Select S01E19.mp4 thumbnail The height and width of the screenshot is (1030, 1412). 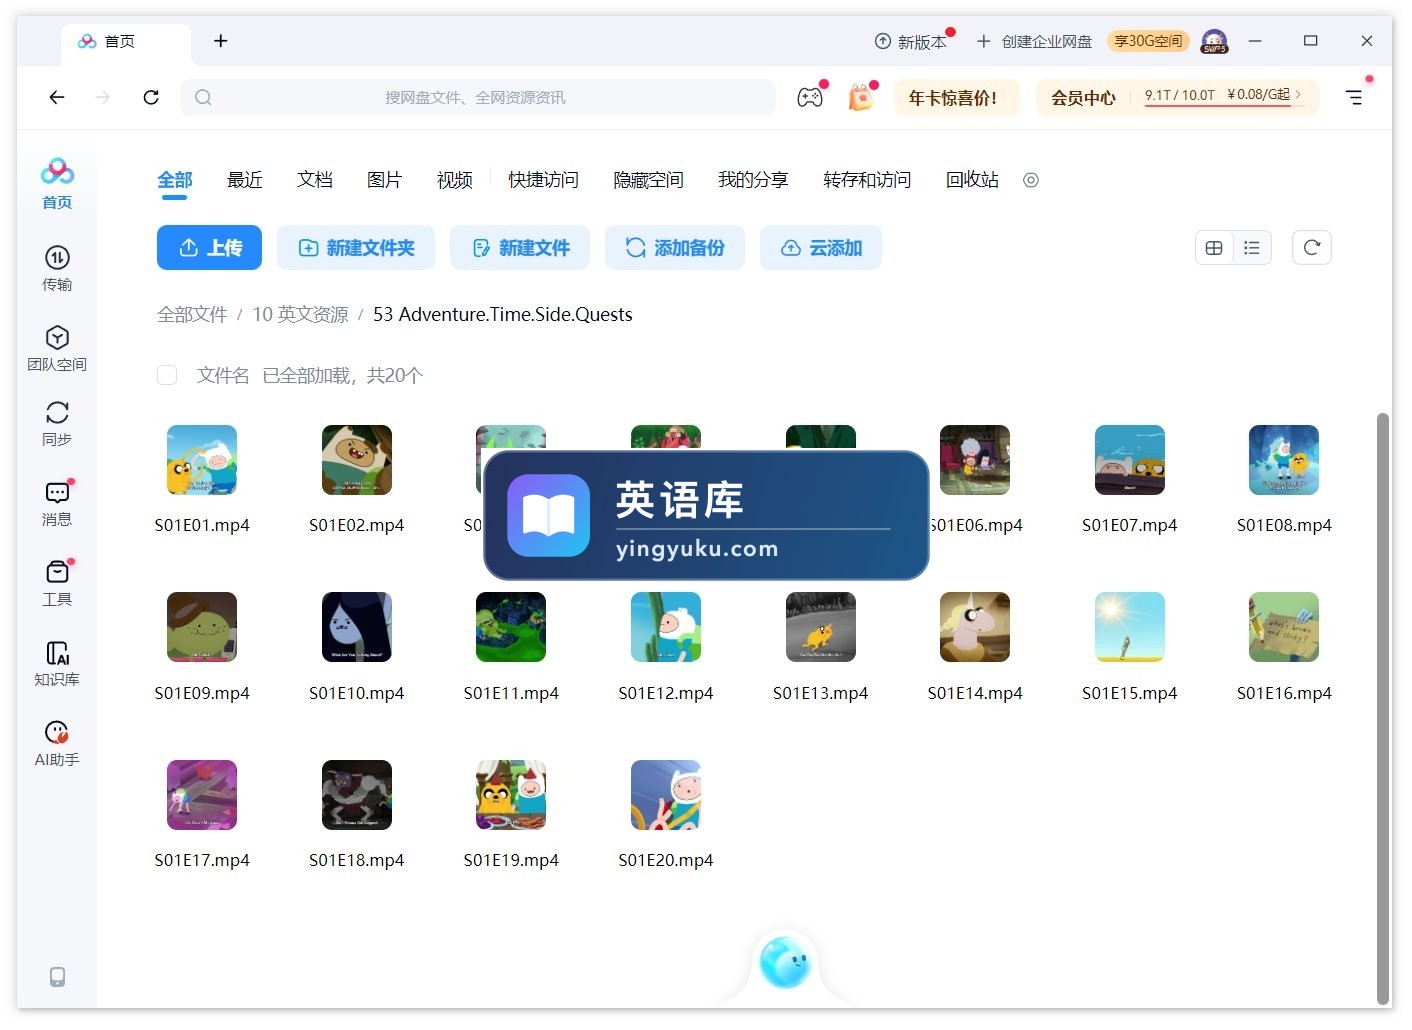click(511, 795)
